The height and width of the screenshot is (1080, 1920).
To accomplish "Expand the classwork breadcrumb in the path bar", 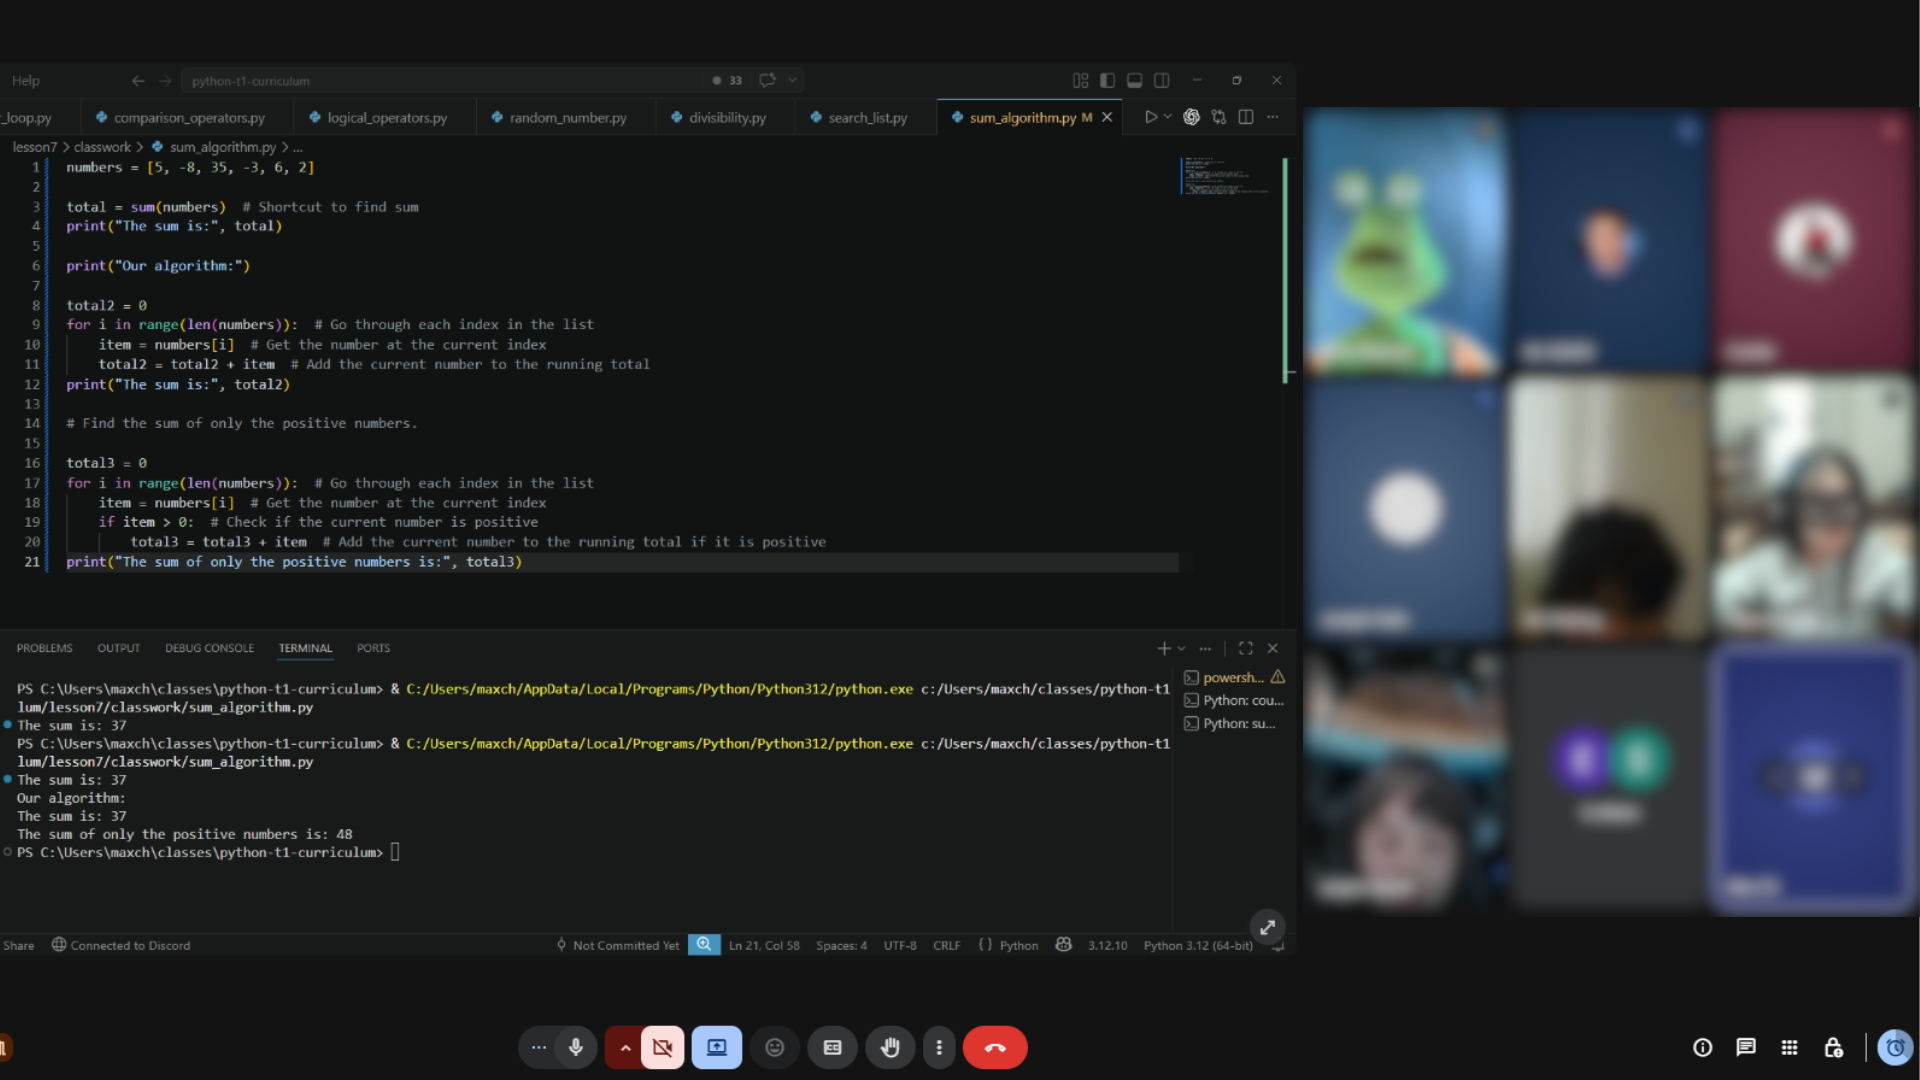I will click(x=101, y=146).
